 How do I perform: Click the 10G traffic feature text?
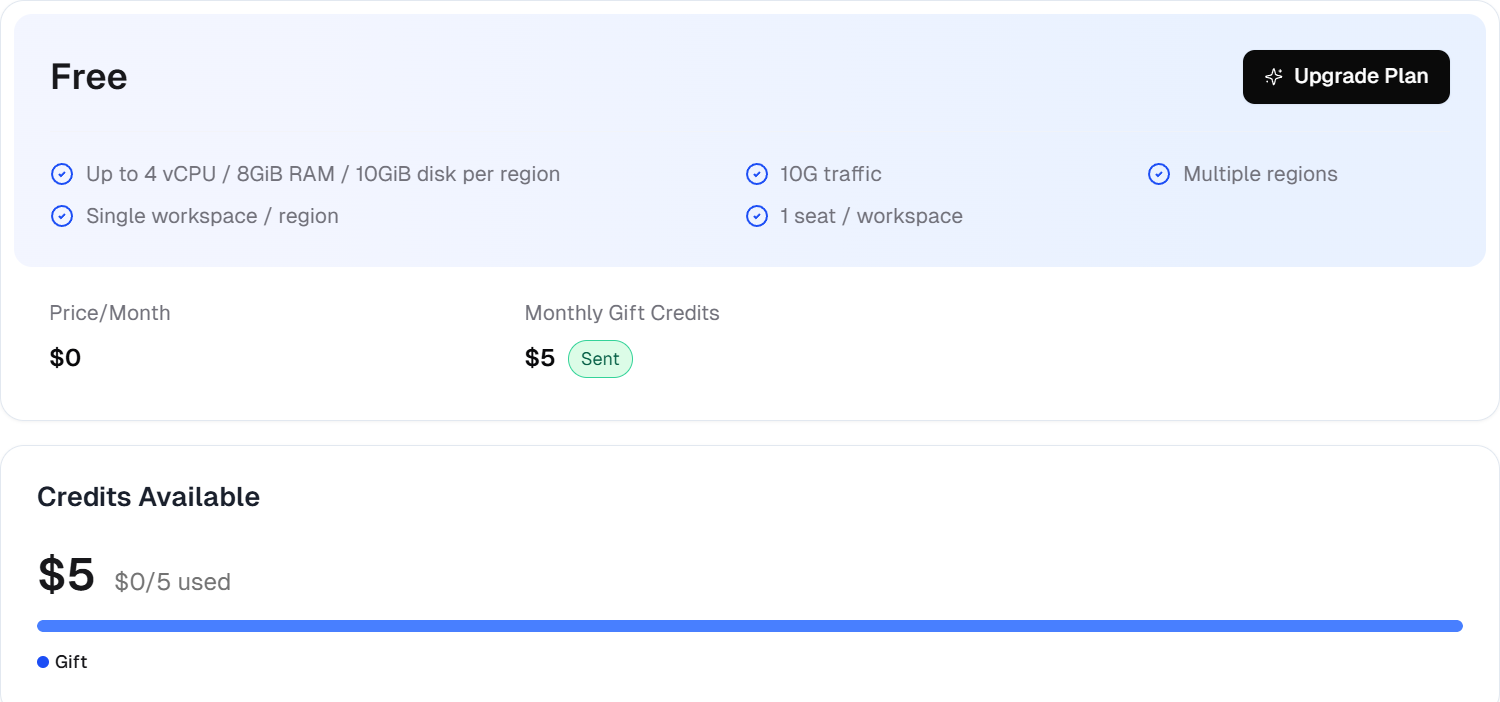coord(831,174)
